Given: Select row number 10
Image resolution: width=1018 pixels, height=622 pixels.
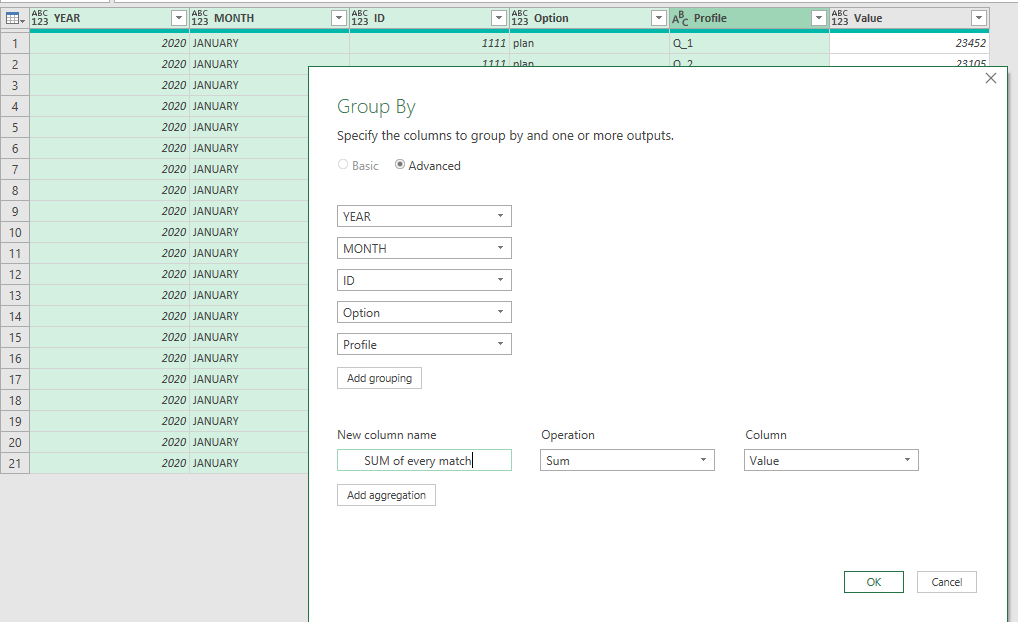Looking at the screenshot, I should [x=15, y=232].
